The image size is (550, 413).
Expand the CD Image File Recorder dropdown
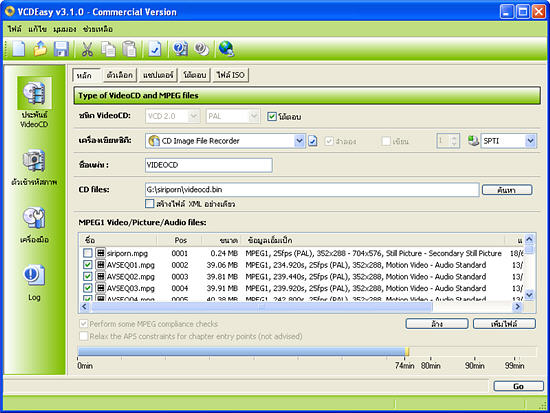pyautogui.click(x=299, y=141)
